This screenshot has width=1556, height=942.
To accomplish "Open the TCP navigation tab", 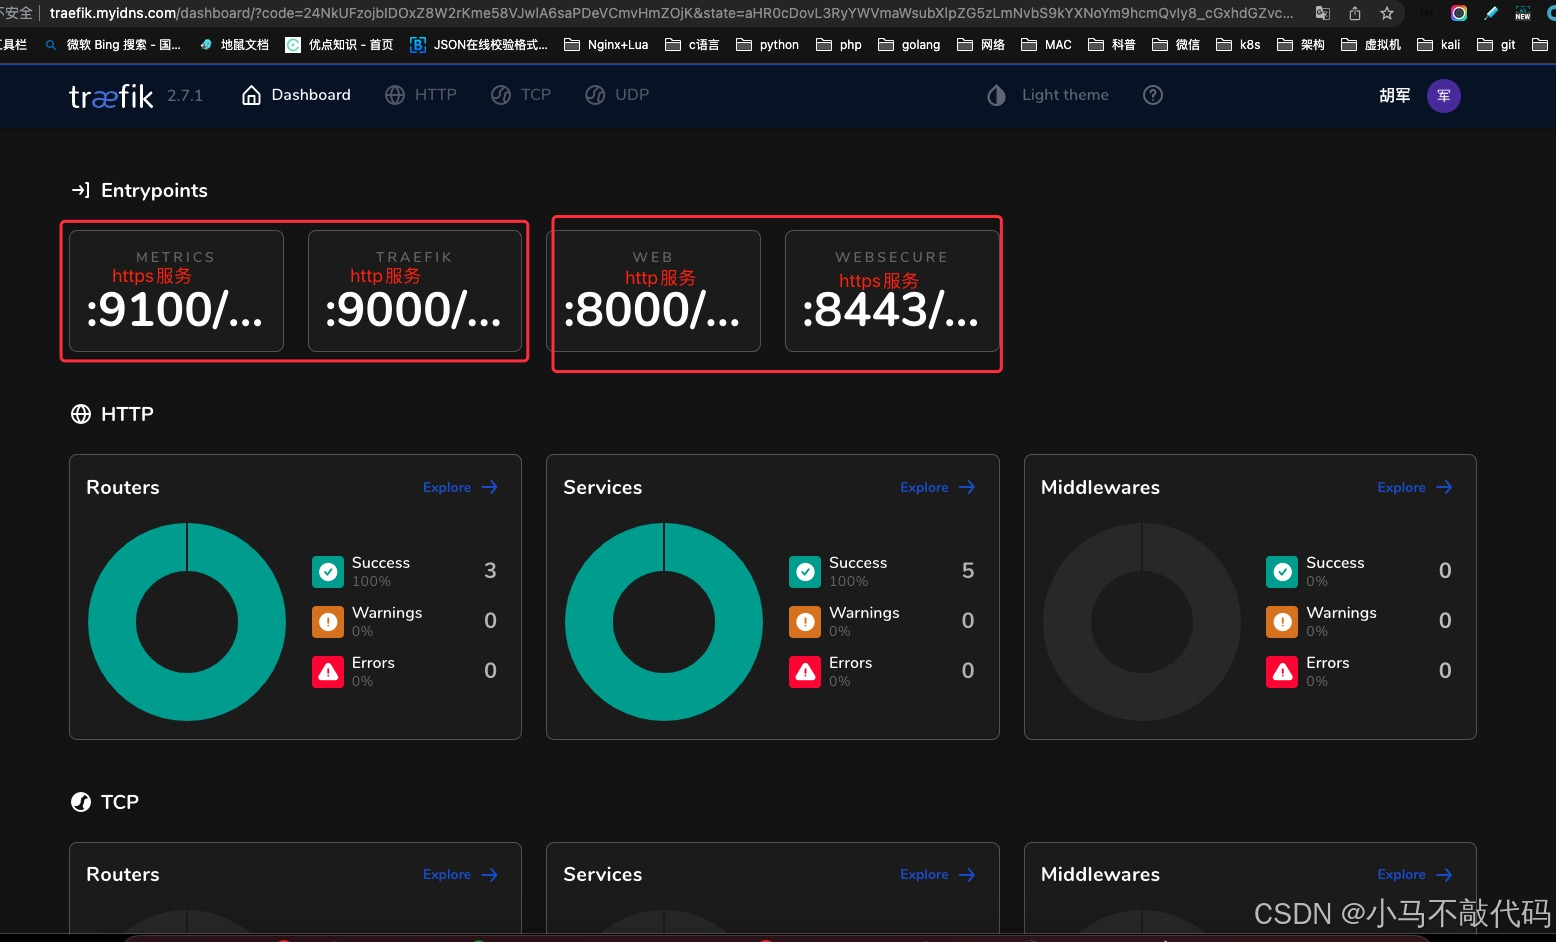I will 521,95.
